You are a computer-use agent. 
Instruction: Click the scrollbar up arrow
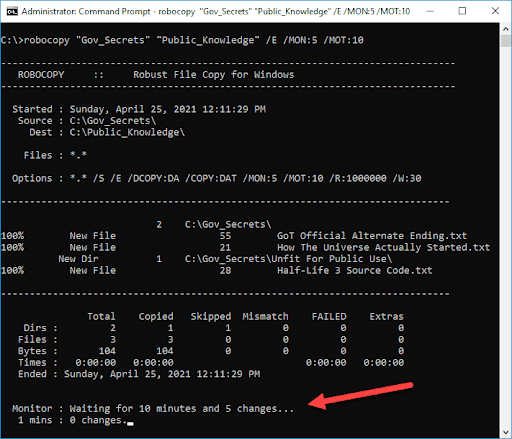coord(505,29)
